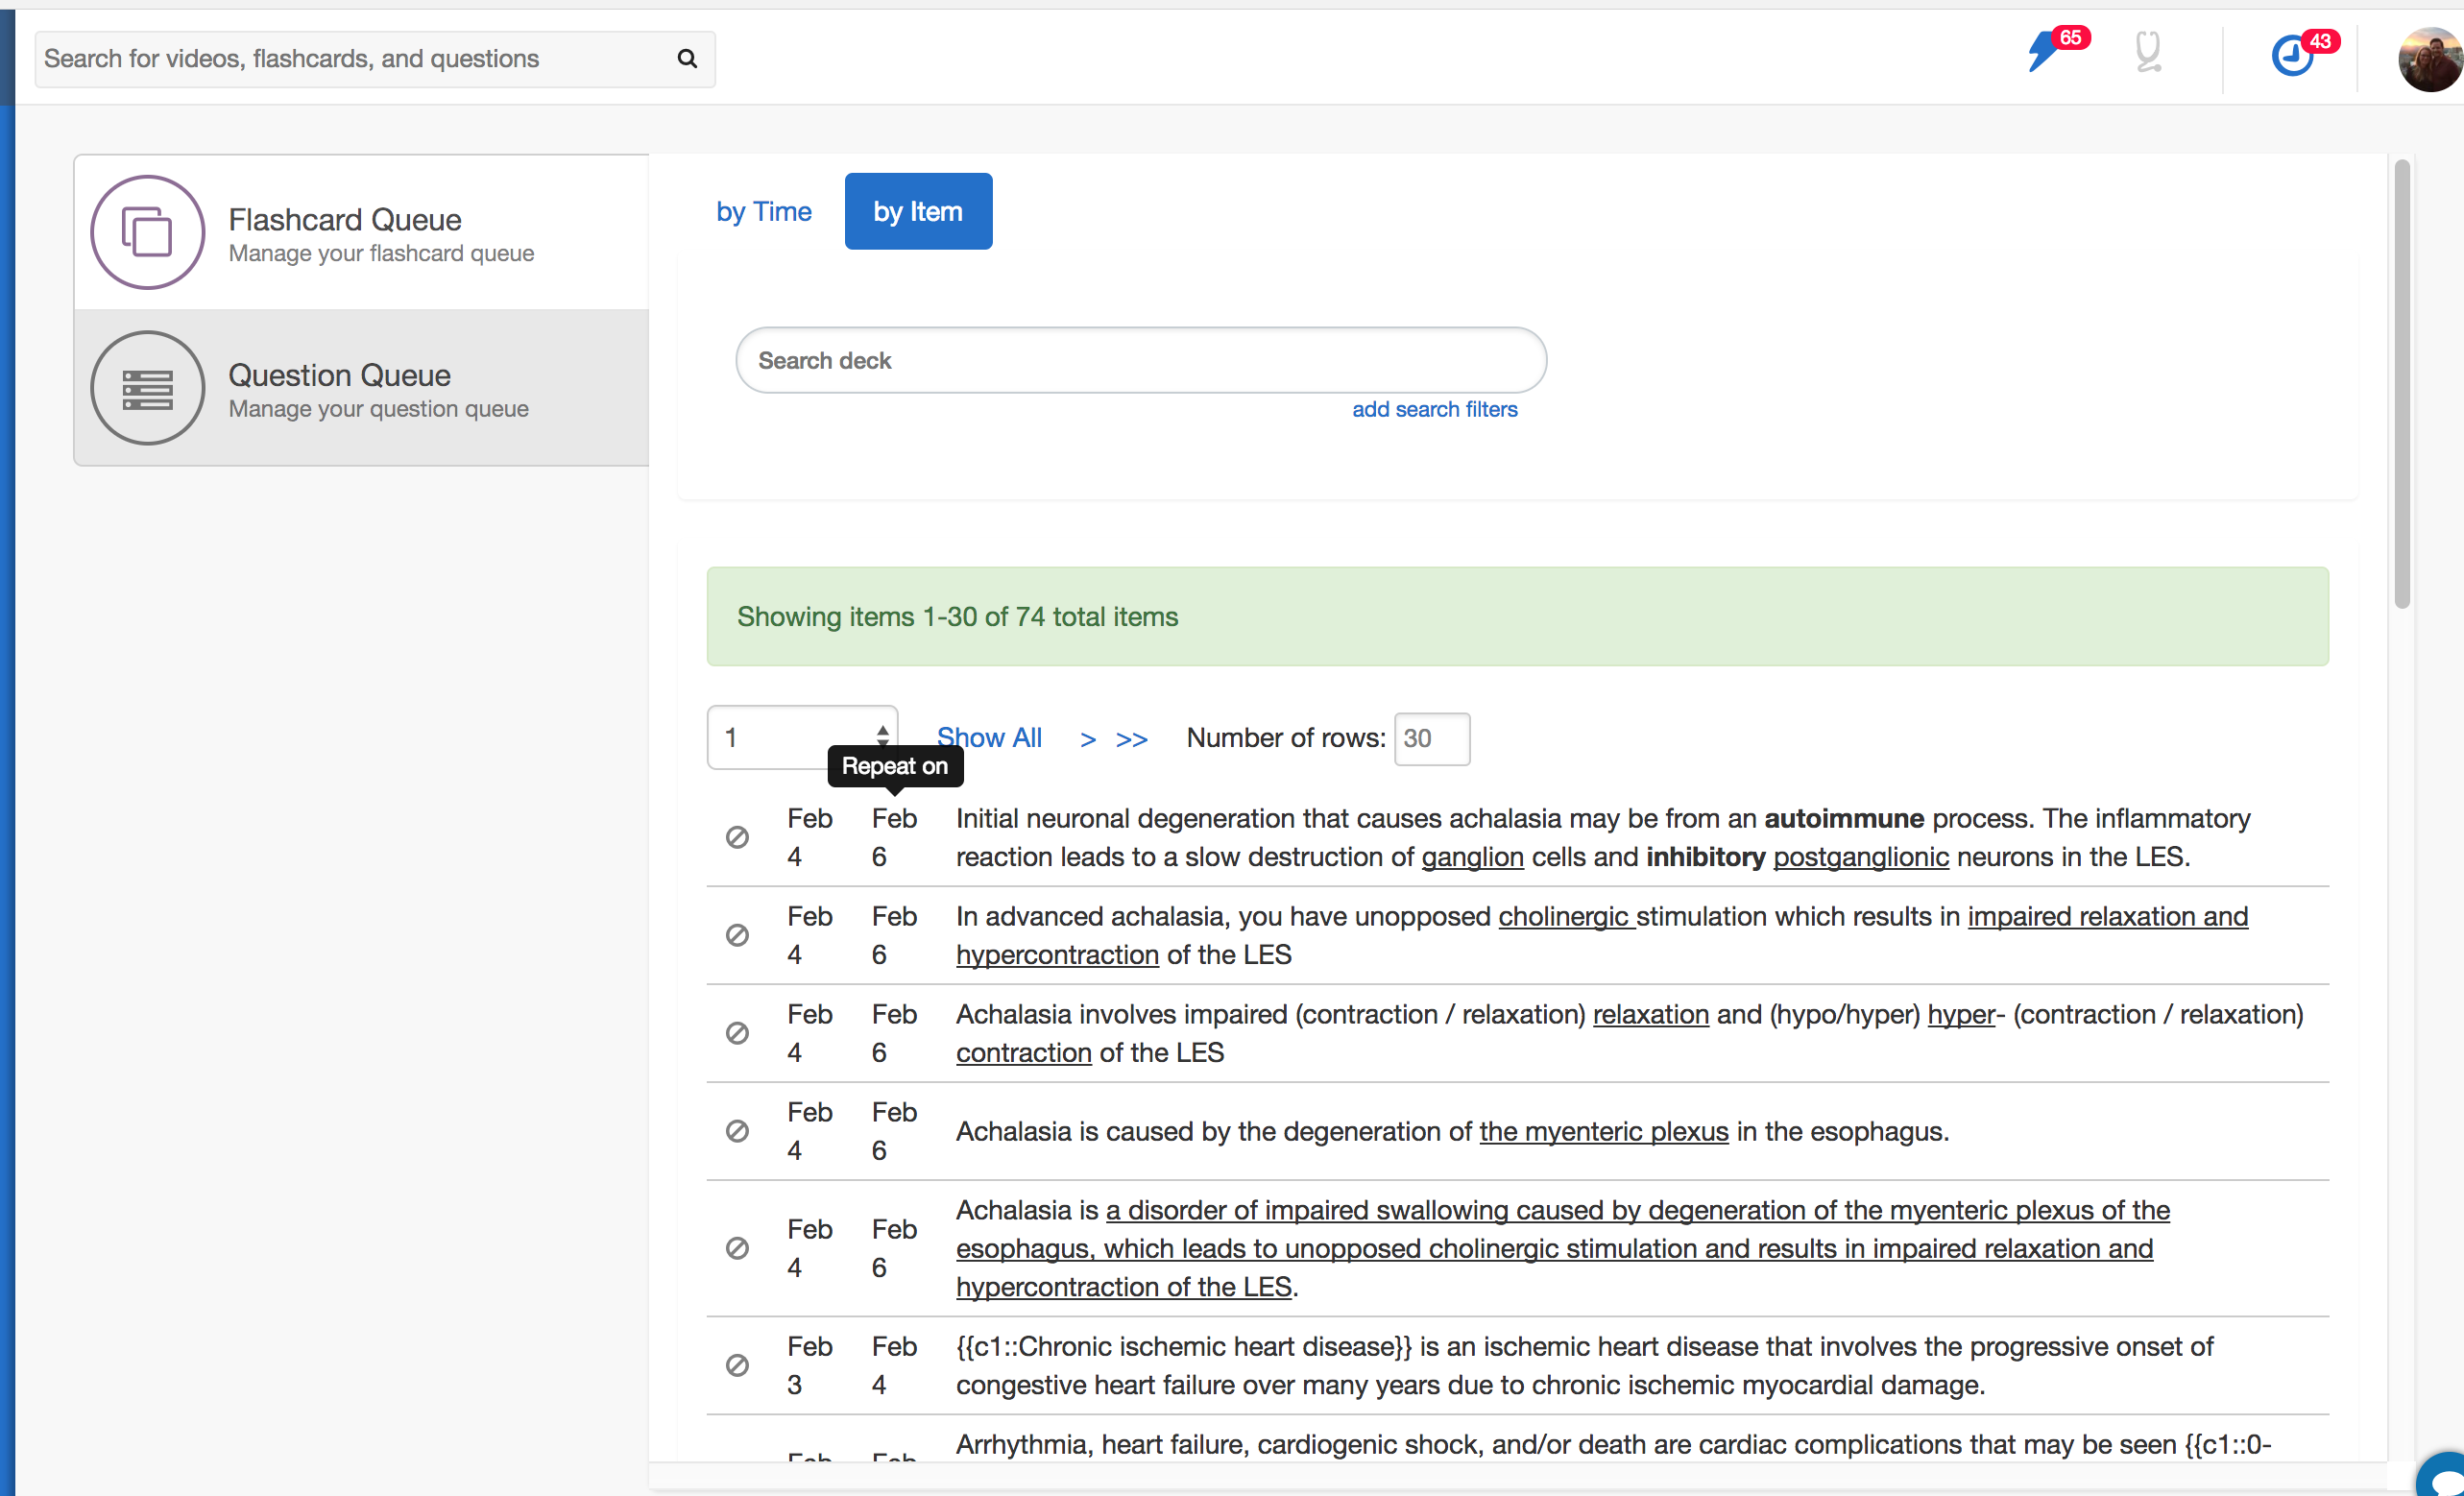This screenshot has width=2464, height=1496.
Task: Click the Search deck input field
Action: (x=1140, y=361)
